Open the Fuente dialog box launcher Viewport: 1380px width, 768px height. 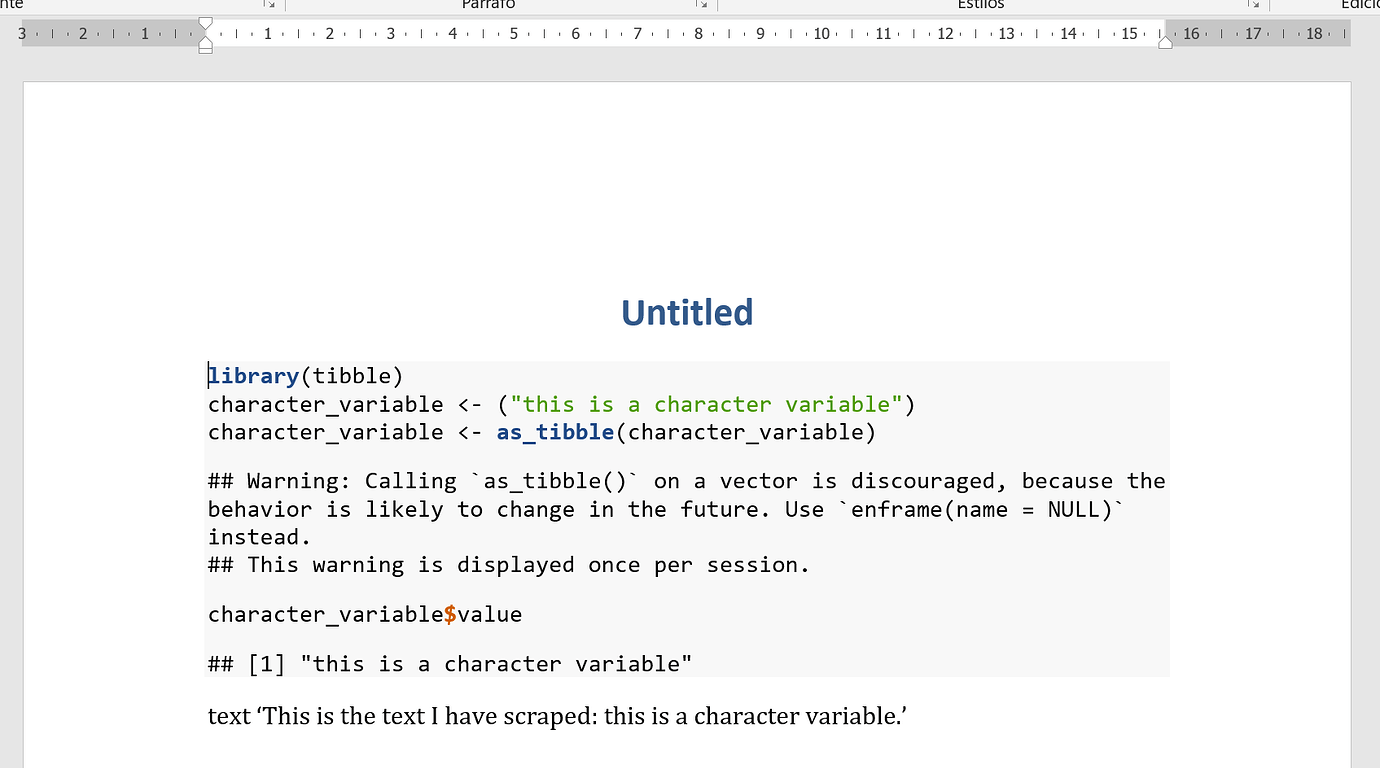point(269,5)
